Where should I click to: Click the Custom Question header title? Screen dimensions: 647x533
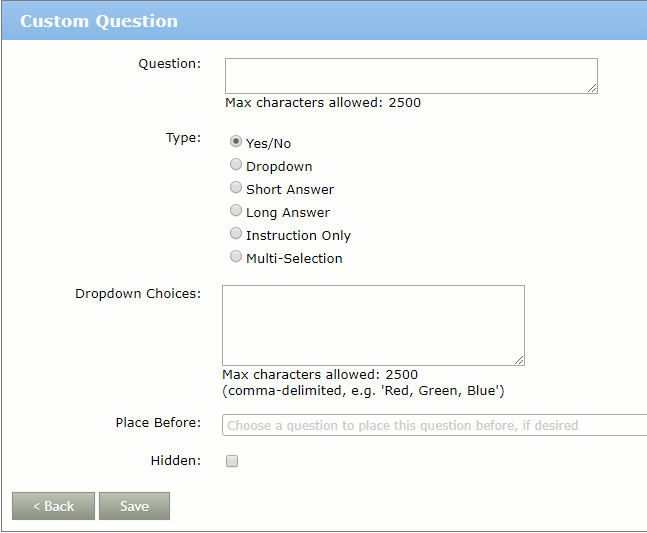[99, 21]
